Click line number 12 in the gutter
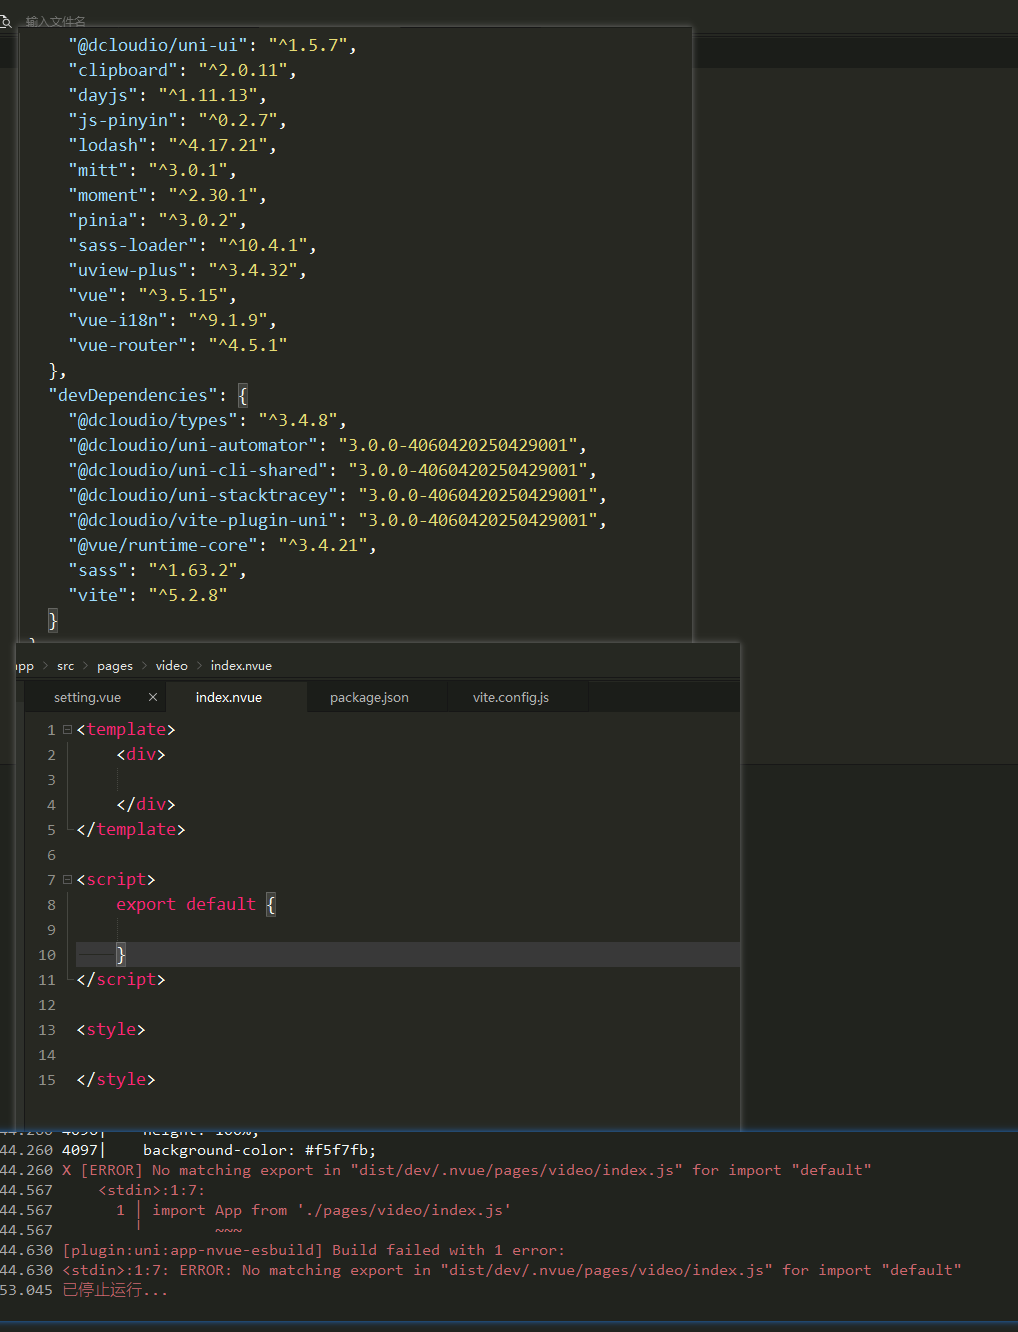Viewport: 1018px width, 1332px height. (x=47, y=1005)
